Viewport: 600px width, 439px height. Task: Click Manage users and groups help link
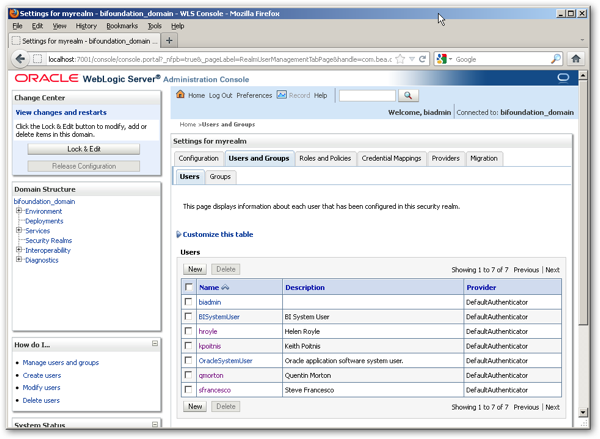click(60, 362)
